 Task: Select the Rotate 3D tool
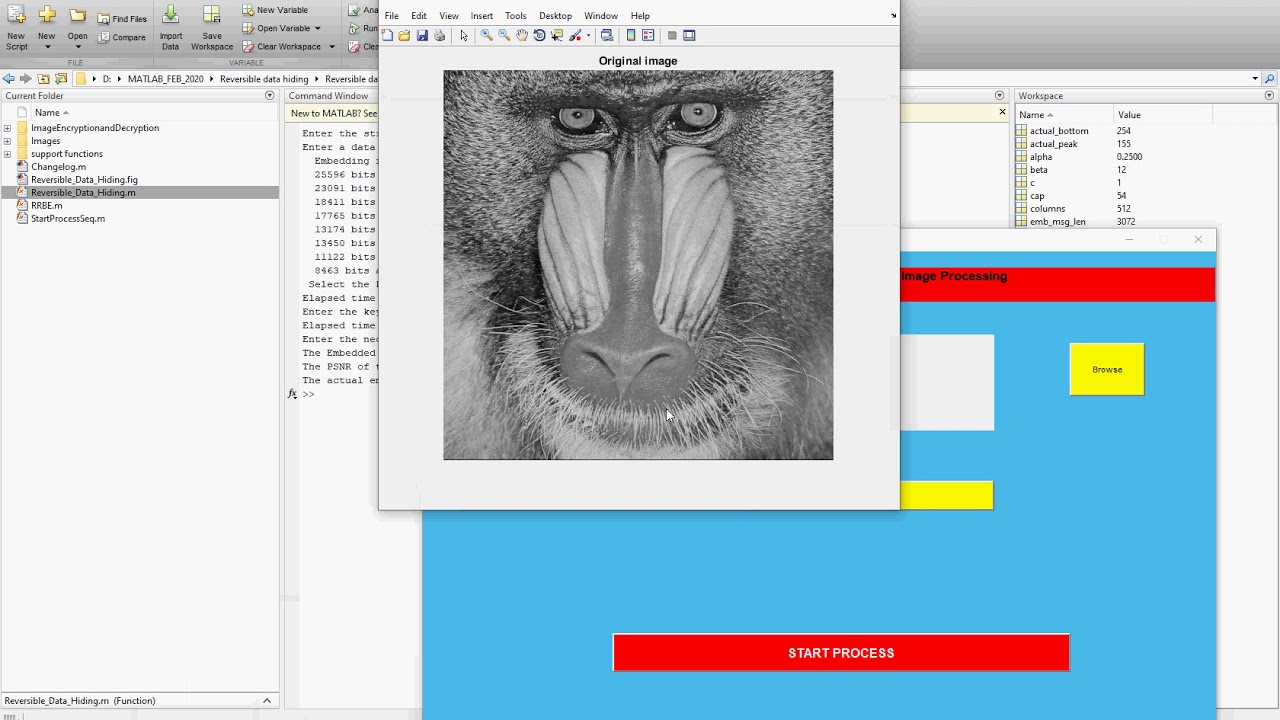(539, 35)
